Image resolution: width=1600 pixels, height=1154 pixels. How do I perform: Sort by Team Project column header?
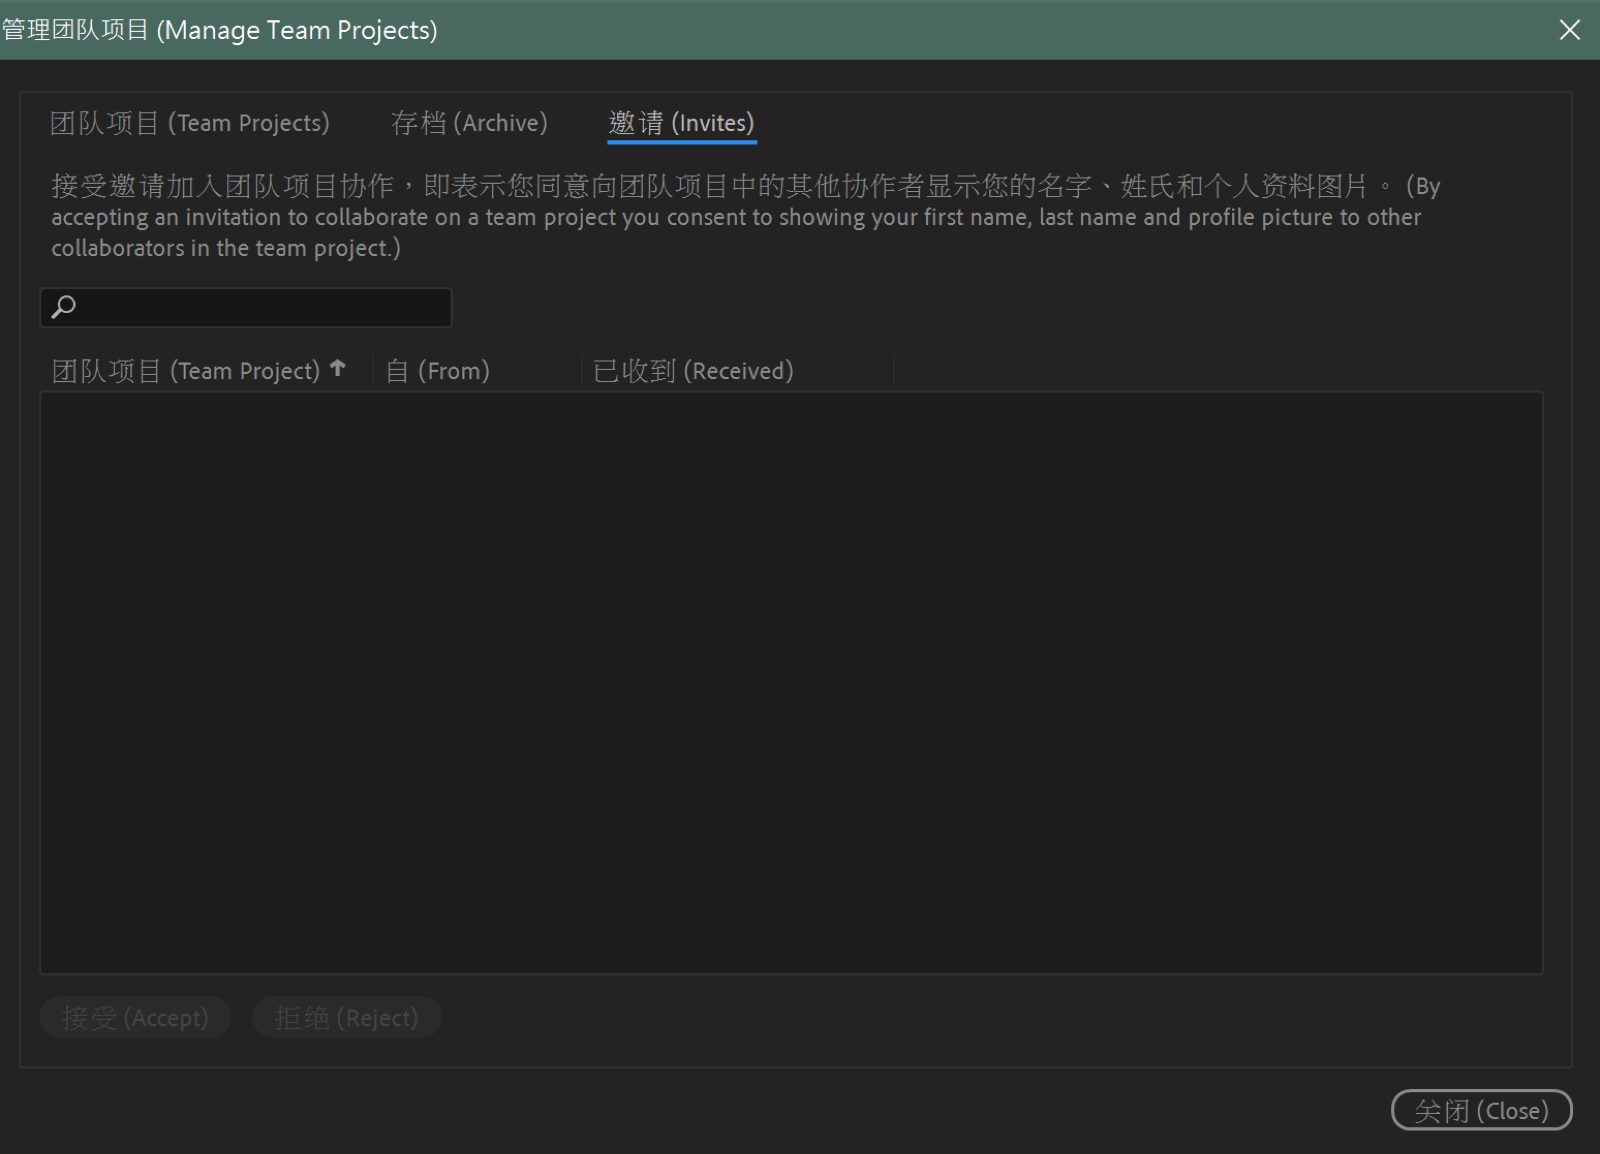(186, 371)
